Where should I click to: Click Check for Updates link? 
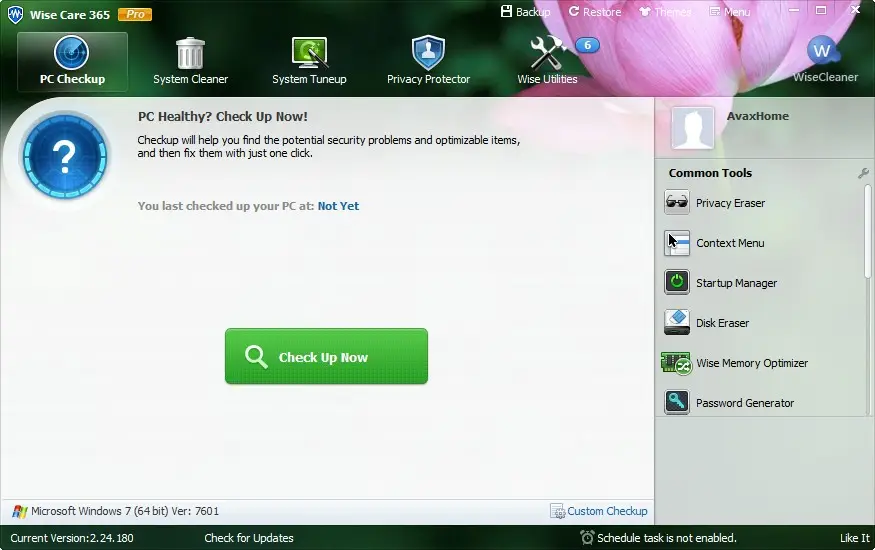(249, 538)
